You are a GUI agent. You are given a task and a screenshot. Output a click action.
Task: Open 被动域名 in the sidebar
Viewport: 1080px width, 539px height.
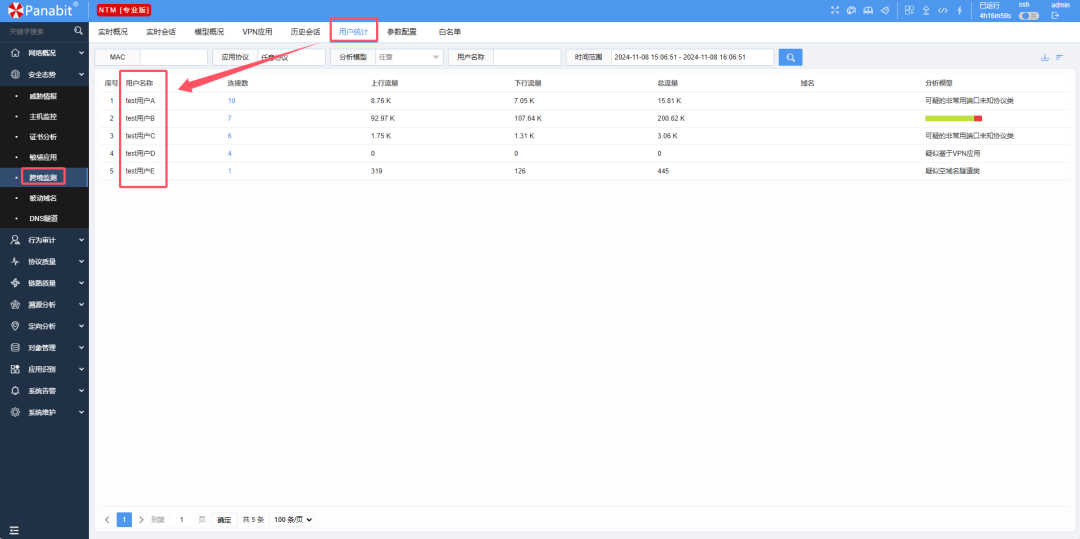43,198
